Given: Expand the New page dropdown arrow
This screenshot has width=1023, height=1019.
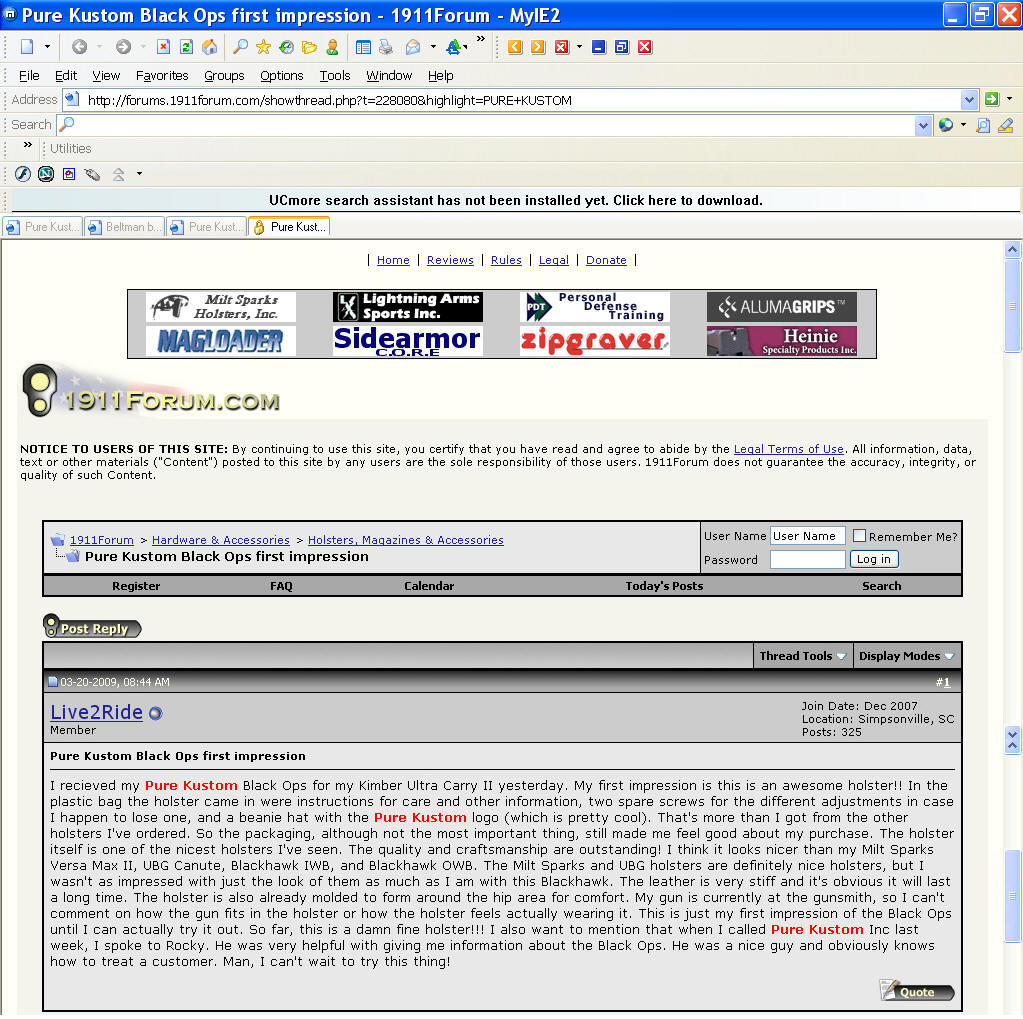Looking at the screenshot, I should click(x=47, y=47).
